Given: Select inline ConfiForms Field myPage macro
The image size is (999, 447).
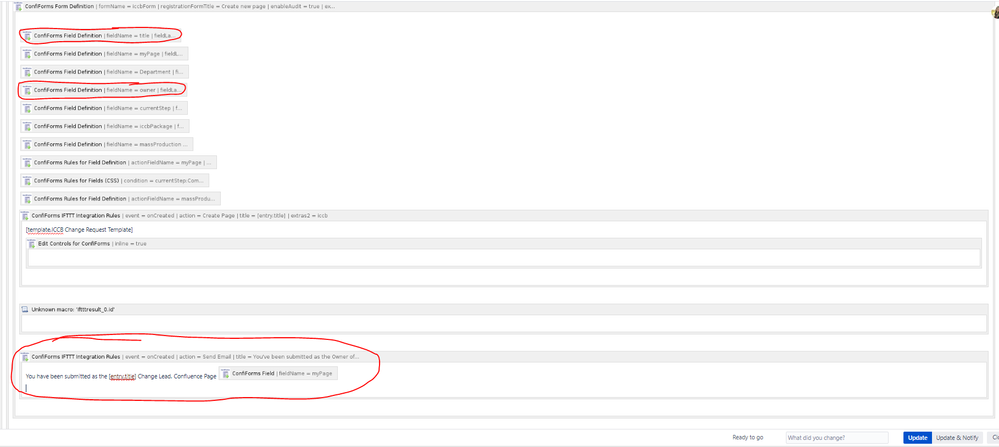Looking at the screenshot, I should [278, 374].
